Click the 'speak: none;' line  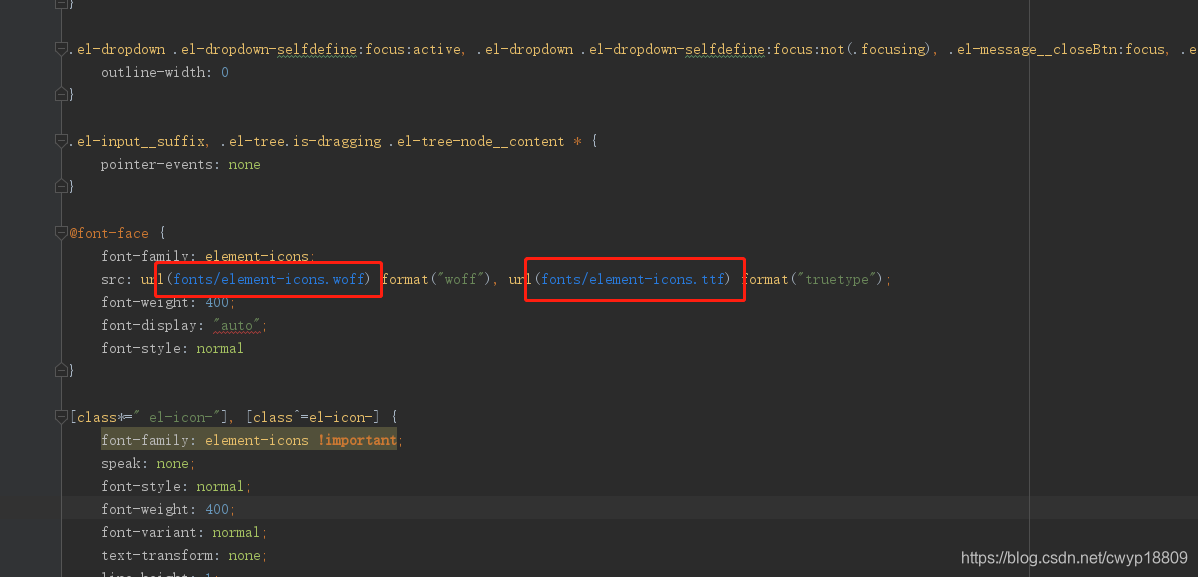coord(149,463)
